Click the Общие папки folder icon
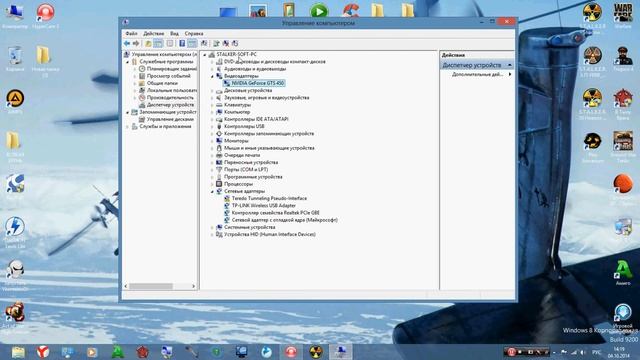Viewport: 640px width, 360px height. 142,83
